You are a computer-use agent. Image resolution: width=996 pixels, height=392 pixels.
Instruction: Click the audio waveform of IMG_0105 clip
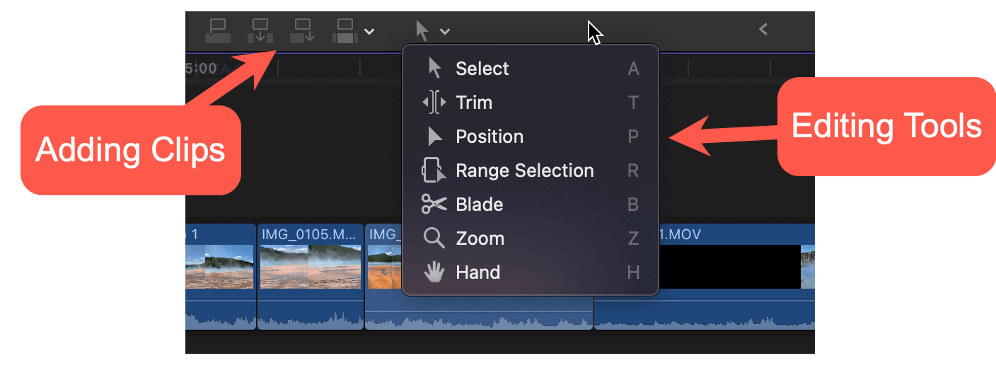(310, 316)
